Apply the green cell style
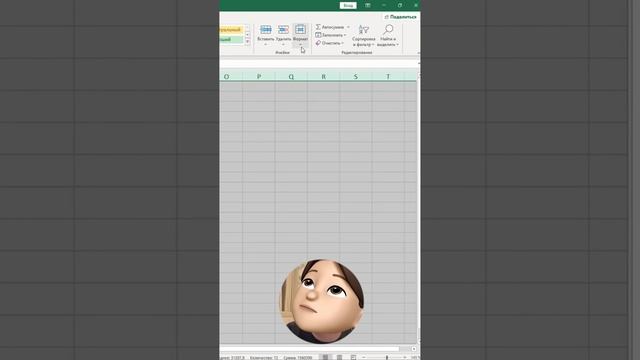 coord(231,40)
